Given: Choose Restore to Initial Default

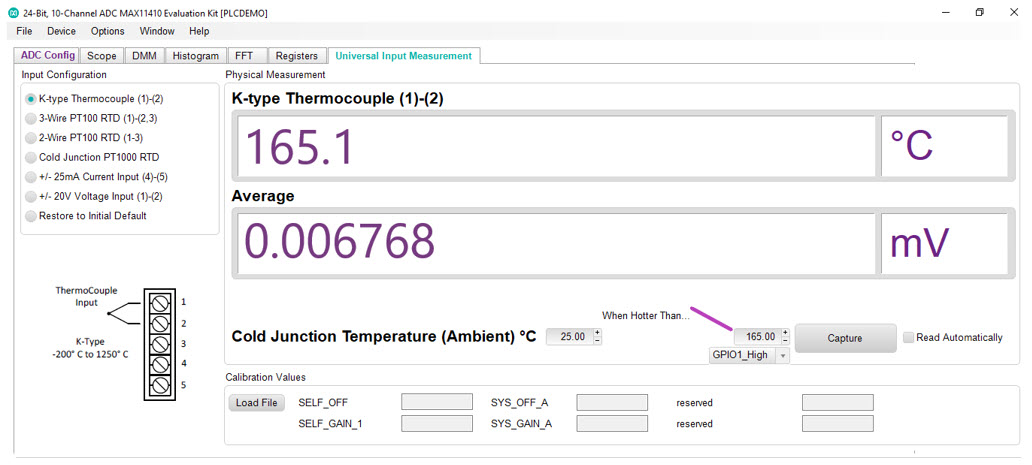Looking at the screenshot, I should tap(86, 216).
